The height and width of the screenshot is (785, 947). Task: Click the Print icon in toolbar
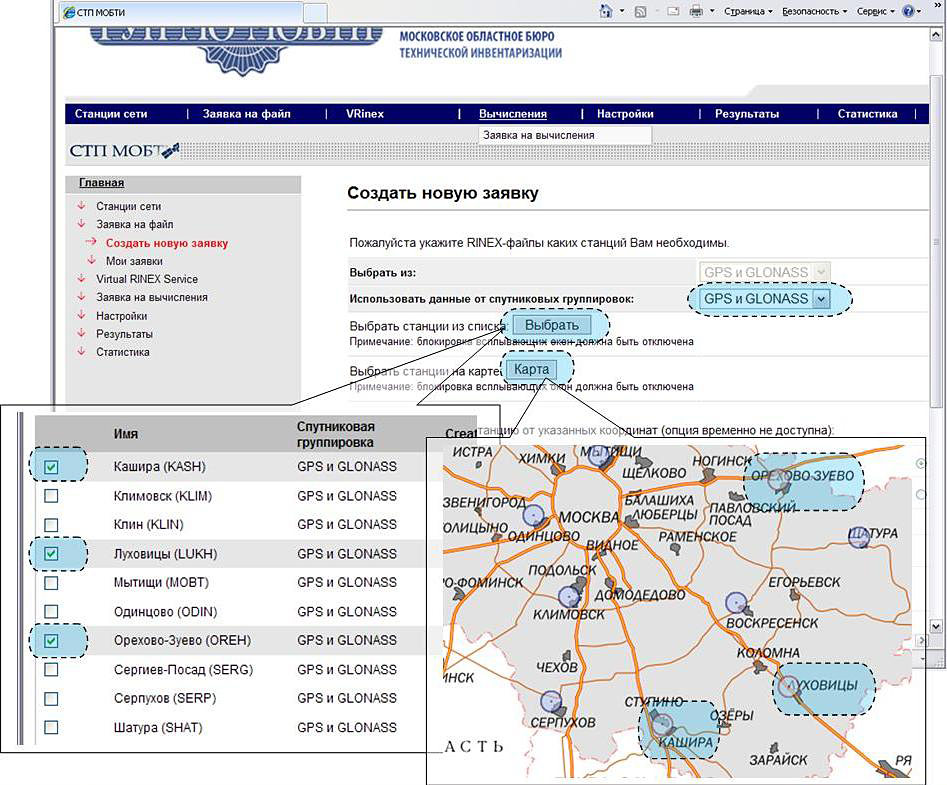coord(696,11)
